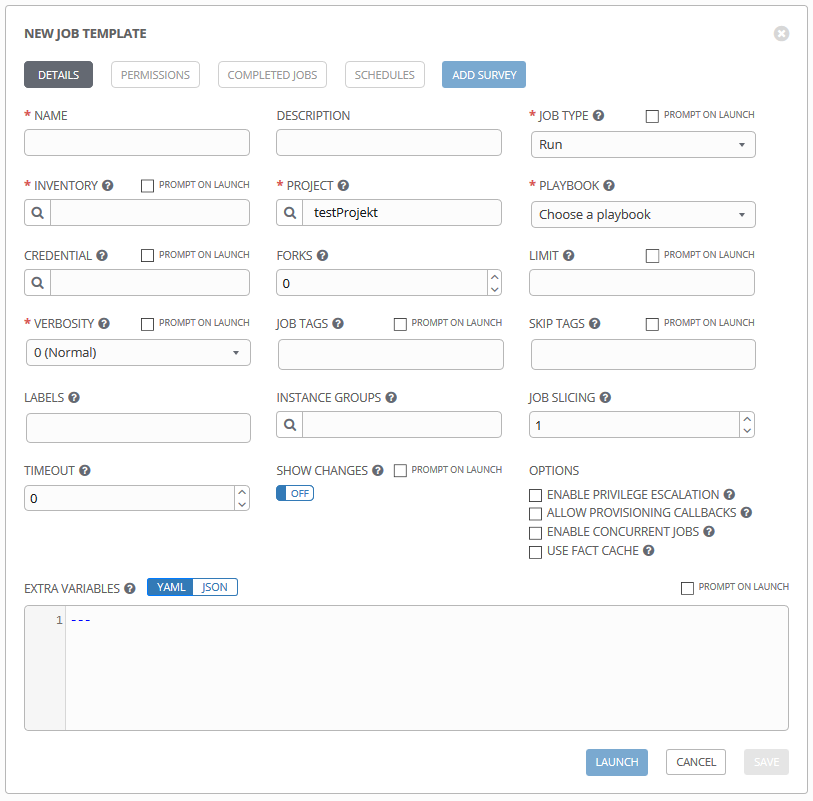Decrease the Timeout value with down arrow

pyautogui.click(x=242, y=504)
